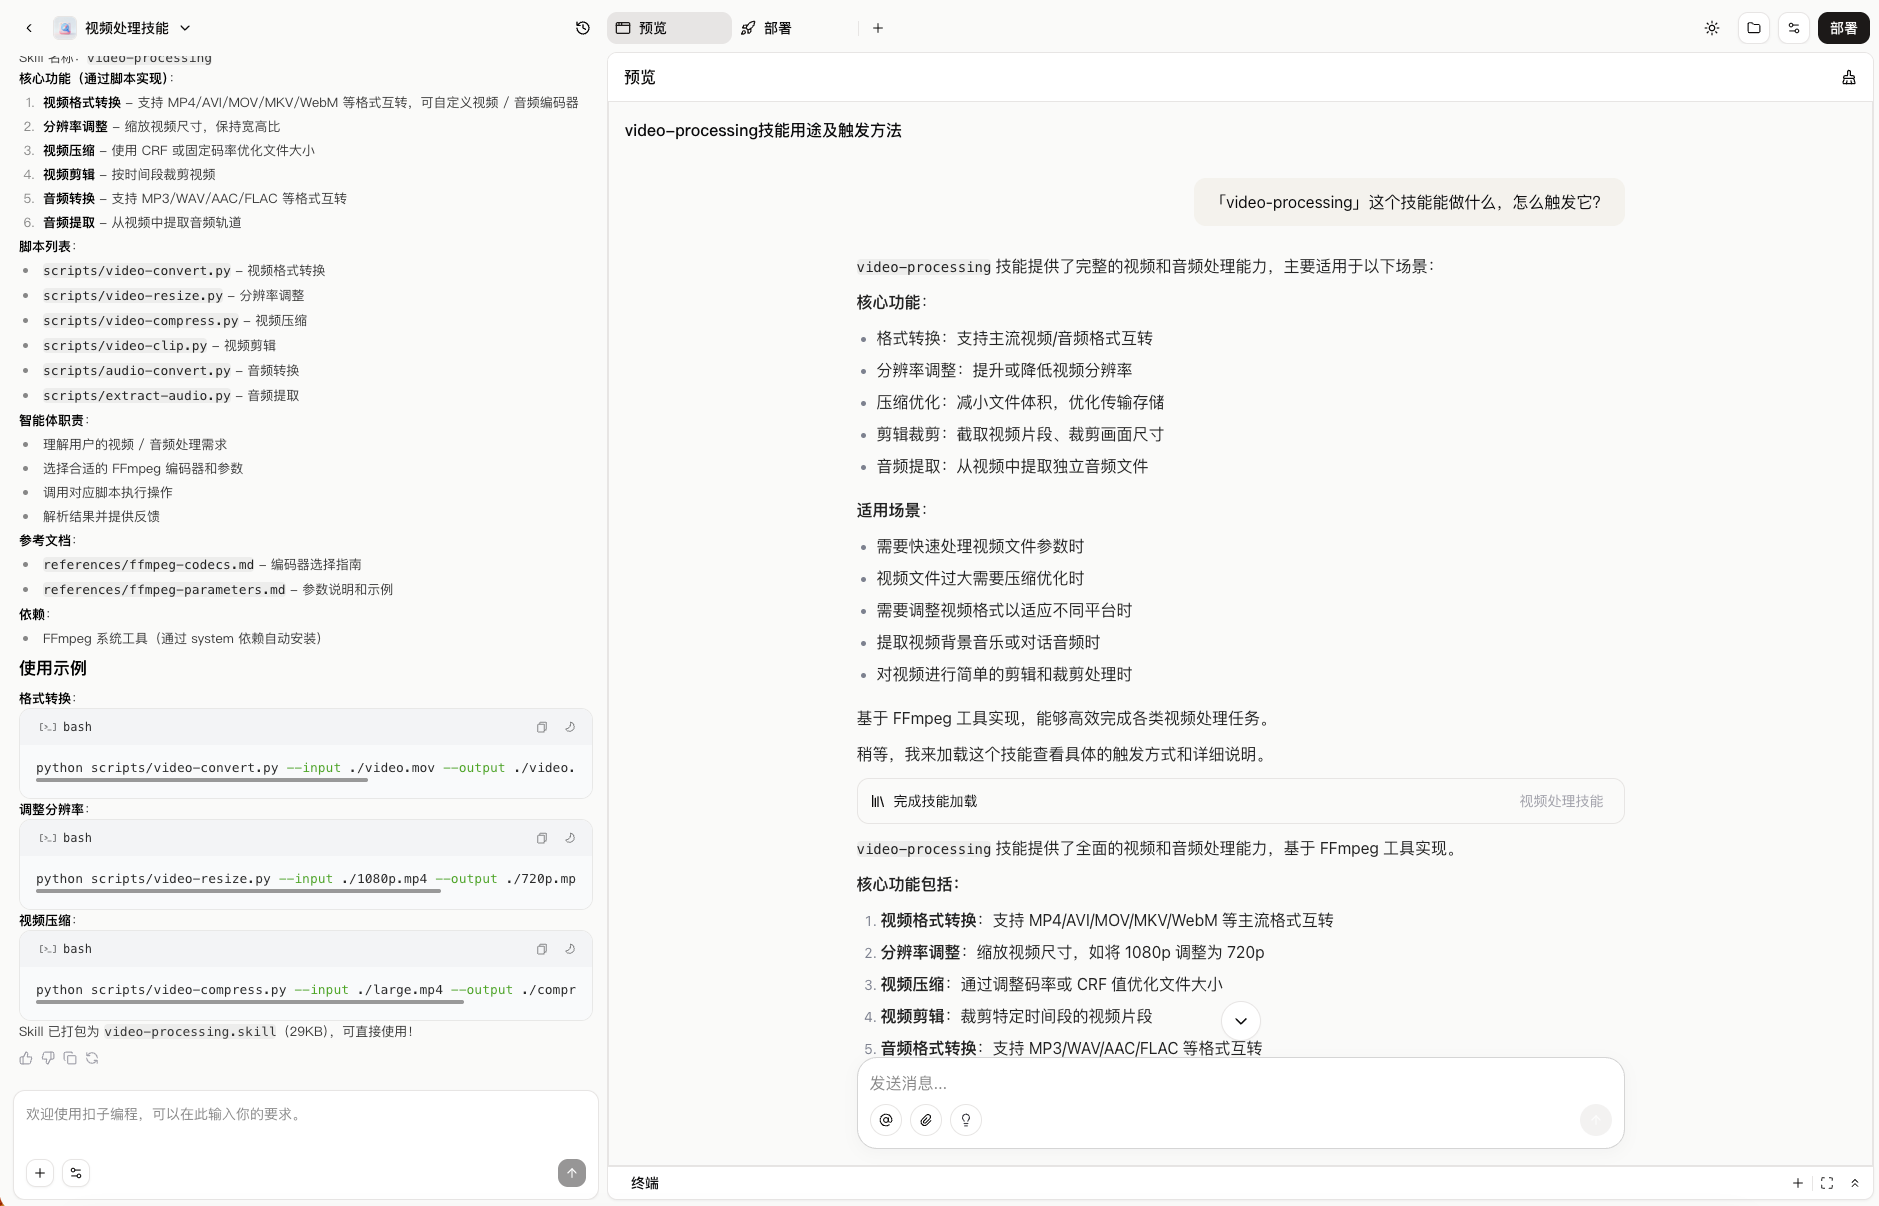This screenshot has height=1206, width=1879.
Task: Collapse the terminal panel using double chevron
Action: (x=1857, y=1183)
